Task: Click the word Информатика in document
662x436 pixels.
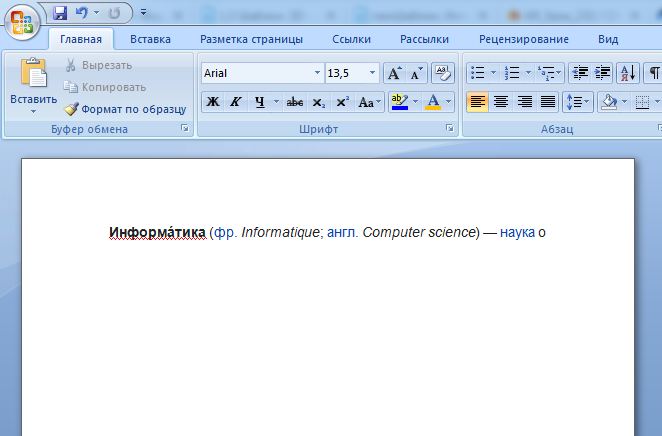Action: pyautogui.click(x=157, y=233)
